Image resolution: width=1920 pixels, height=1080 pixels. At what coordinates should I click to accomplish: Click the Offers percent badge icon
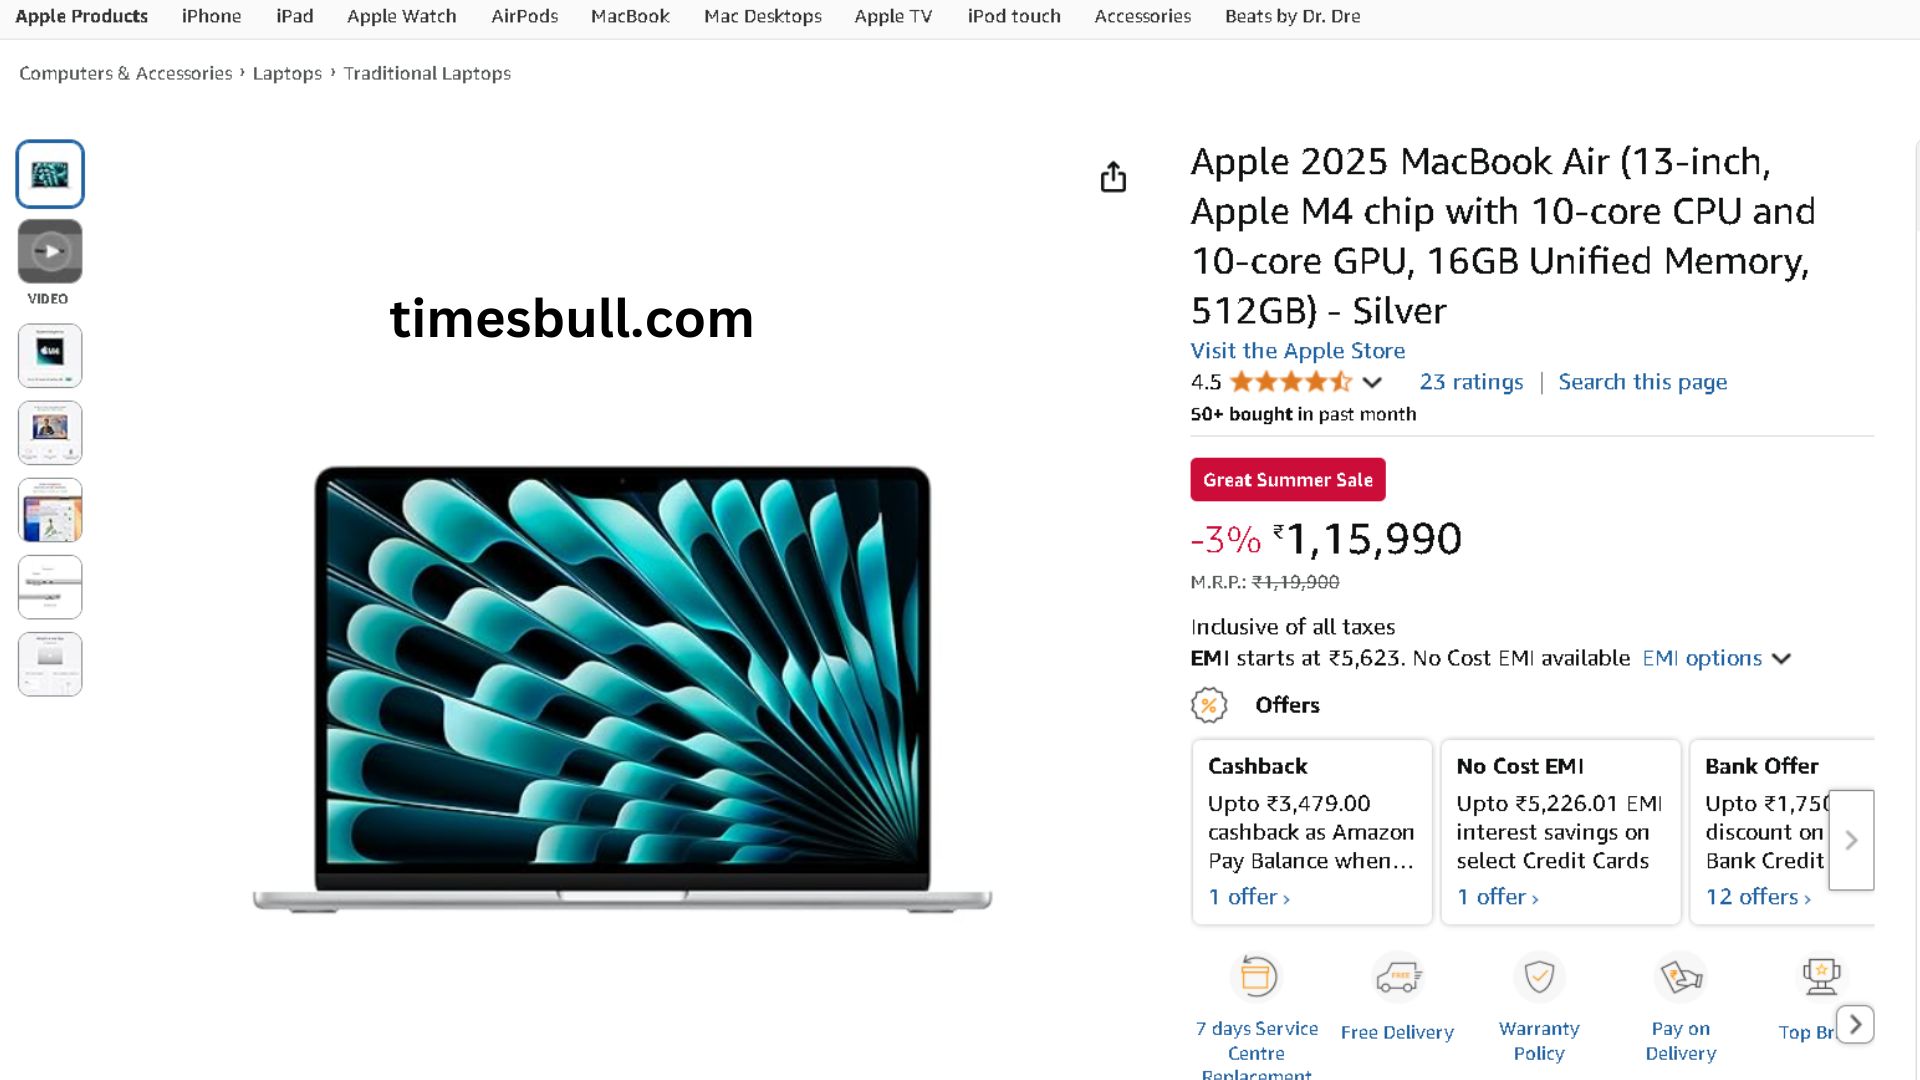(1209, 705)
